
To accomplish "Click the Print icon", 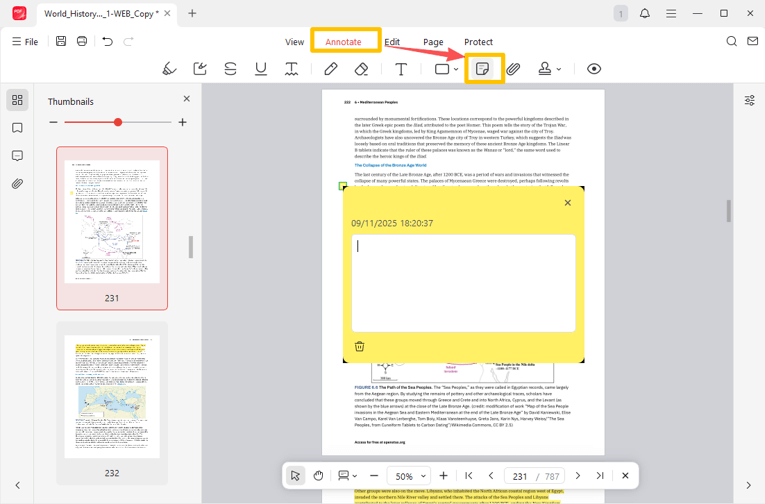I will click(x=82, y=41).
